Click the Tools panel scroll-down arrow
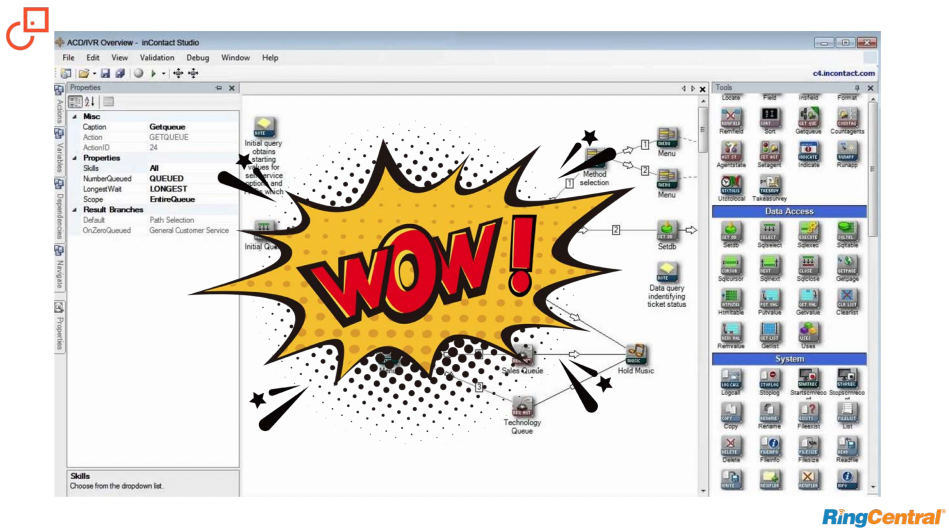 click(873, 487)
